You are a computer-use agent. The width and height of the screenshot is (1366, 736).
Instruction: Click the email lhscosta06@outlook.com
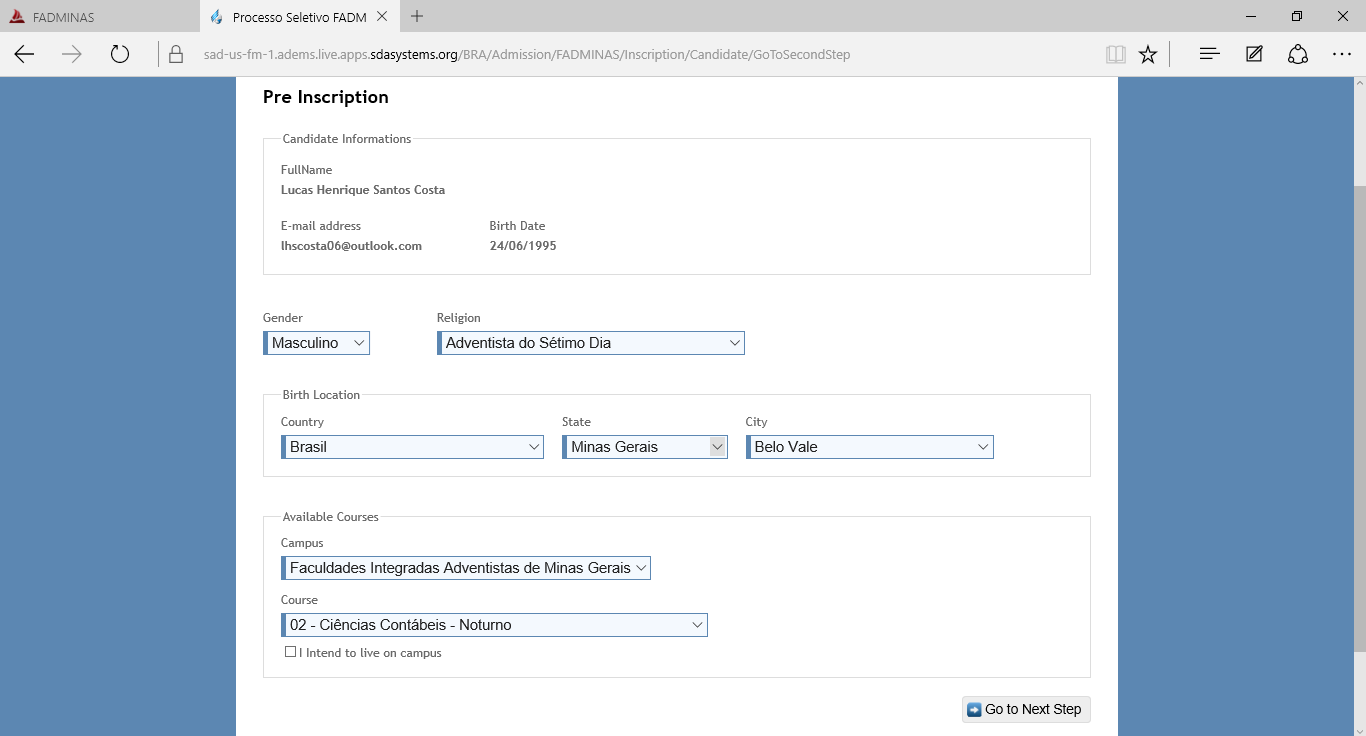pyautogui.click(x=351, y=246)
